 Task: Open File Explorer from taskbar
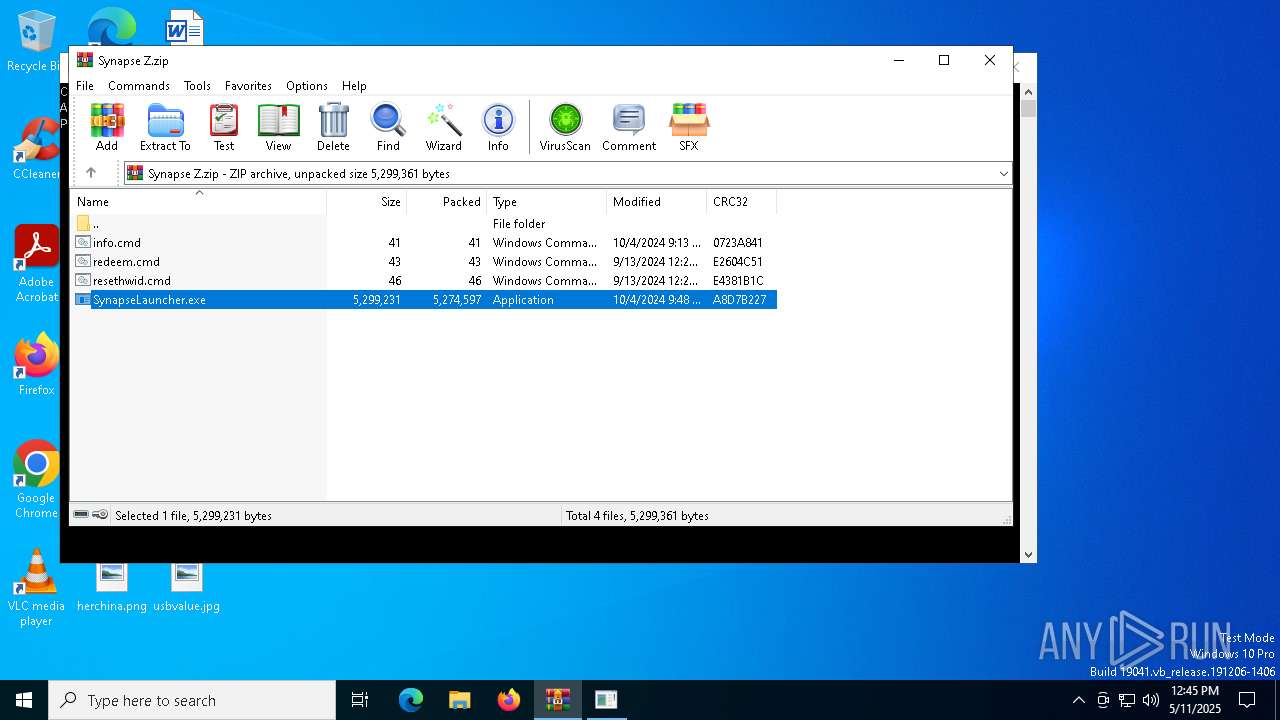[459, 700]
